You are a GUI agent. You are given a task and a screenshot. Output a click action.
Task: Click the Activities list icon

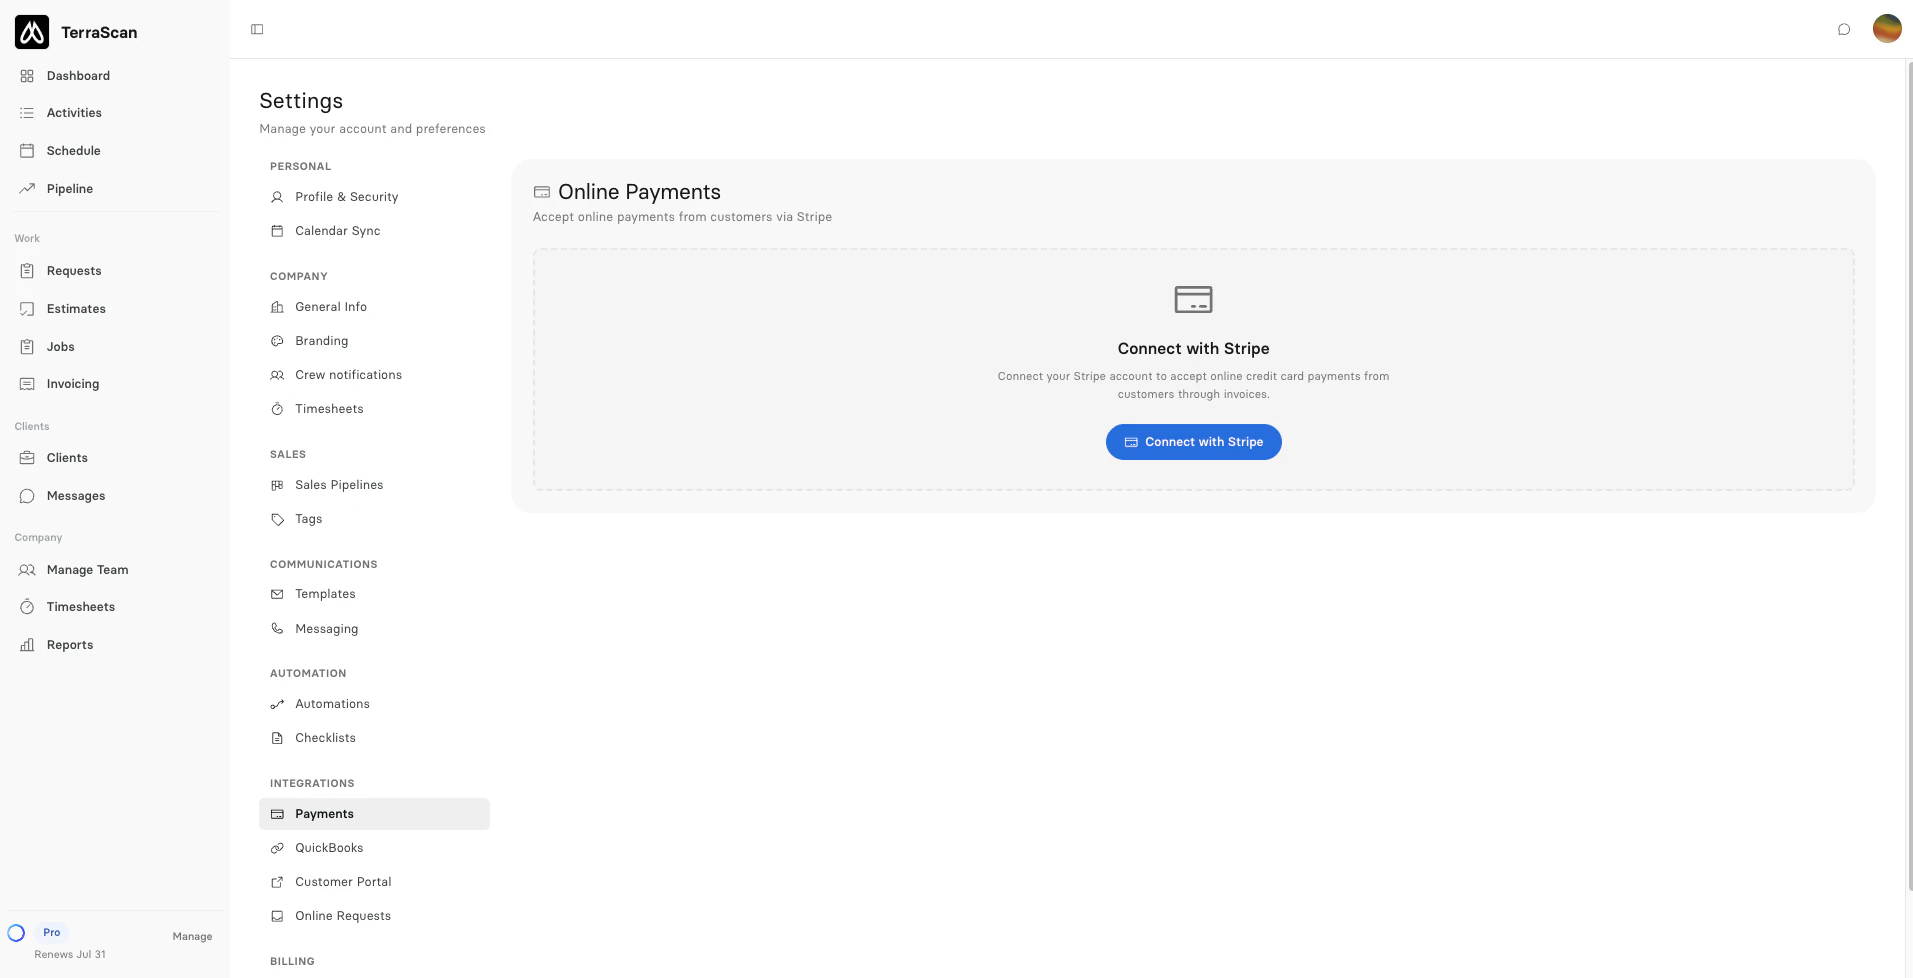(x=27, y=113)
